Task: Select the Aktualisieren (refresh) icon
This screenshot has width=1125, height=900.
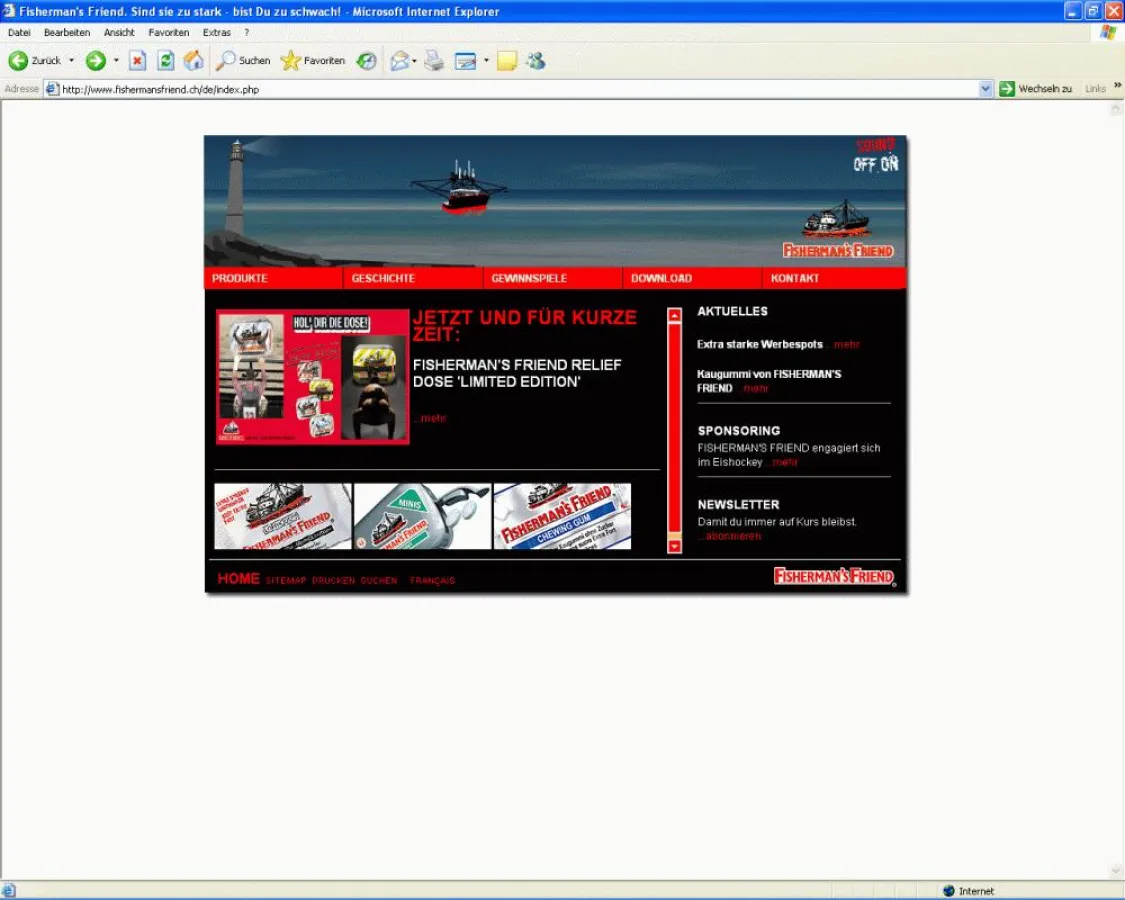Action: tap(164, 60)
